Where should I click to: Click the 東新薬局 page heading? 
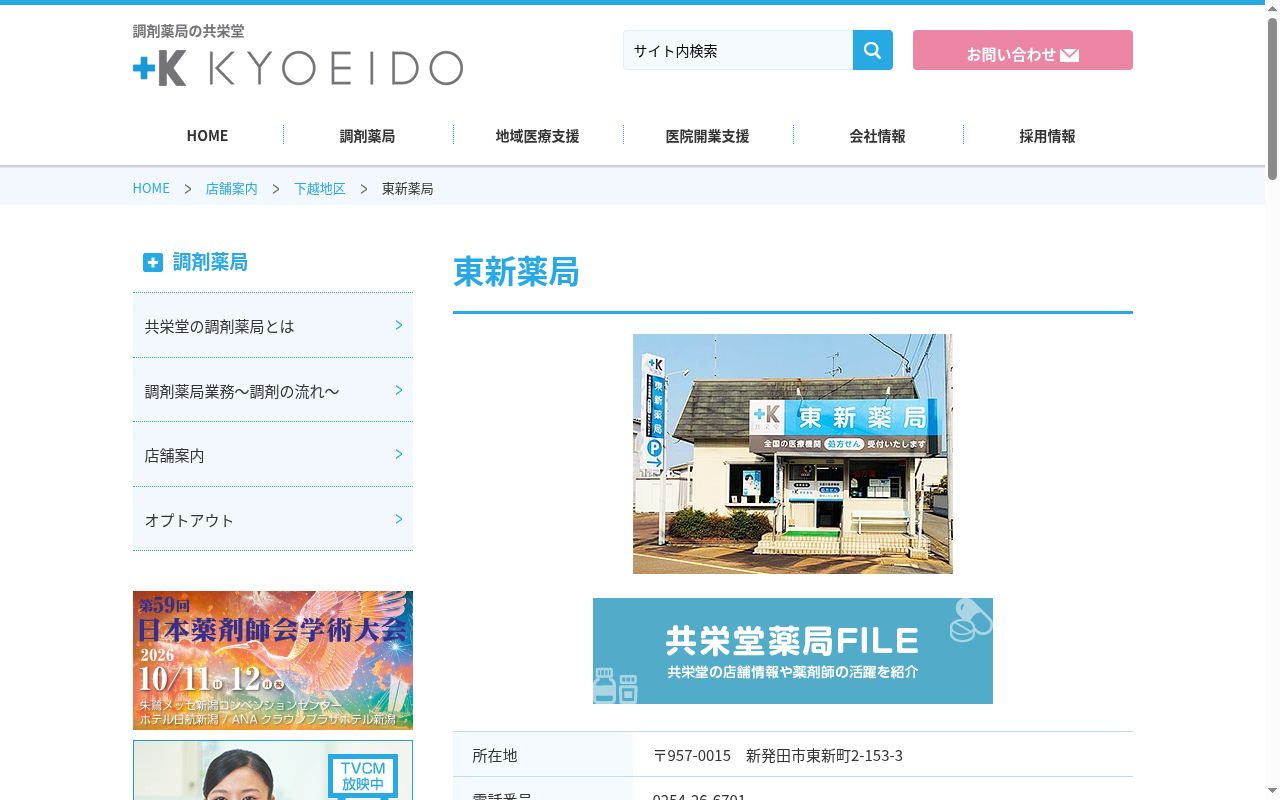coord(516,272)
